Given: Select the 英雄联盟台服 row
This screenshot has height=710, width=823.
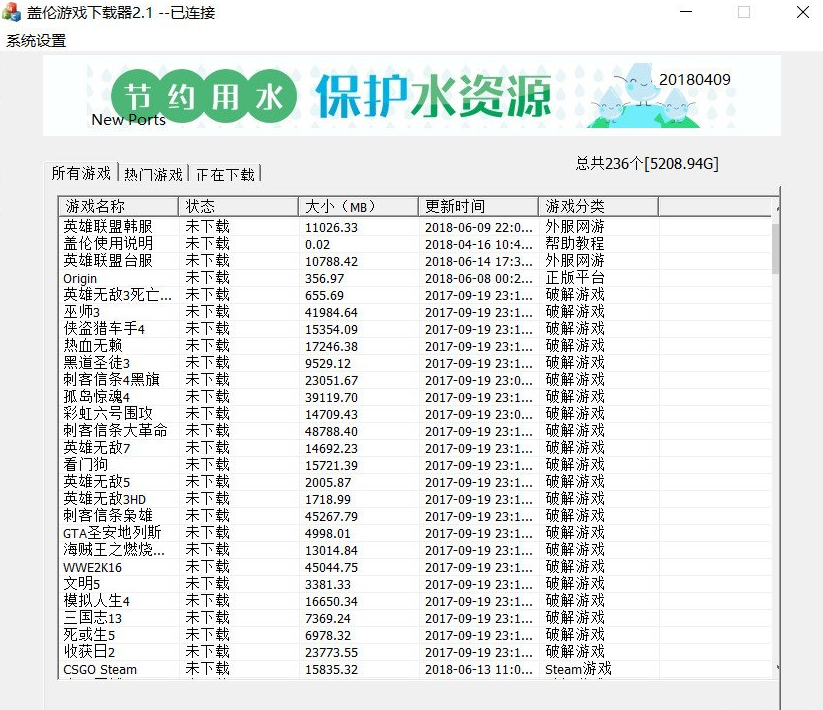Looking at the screenshot, I should pos(415,261).
